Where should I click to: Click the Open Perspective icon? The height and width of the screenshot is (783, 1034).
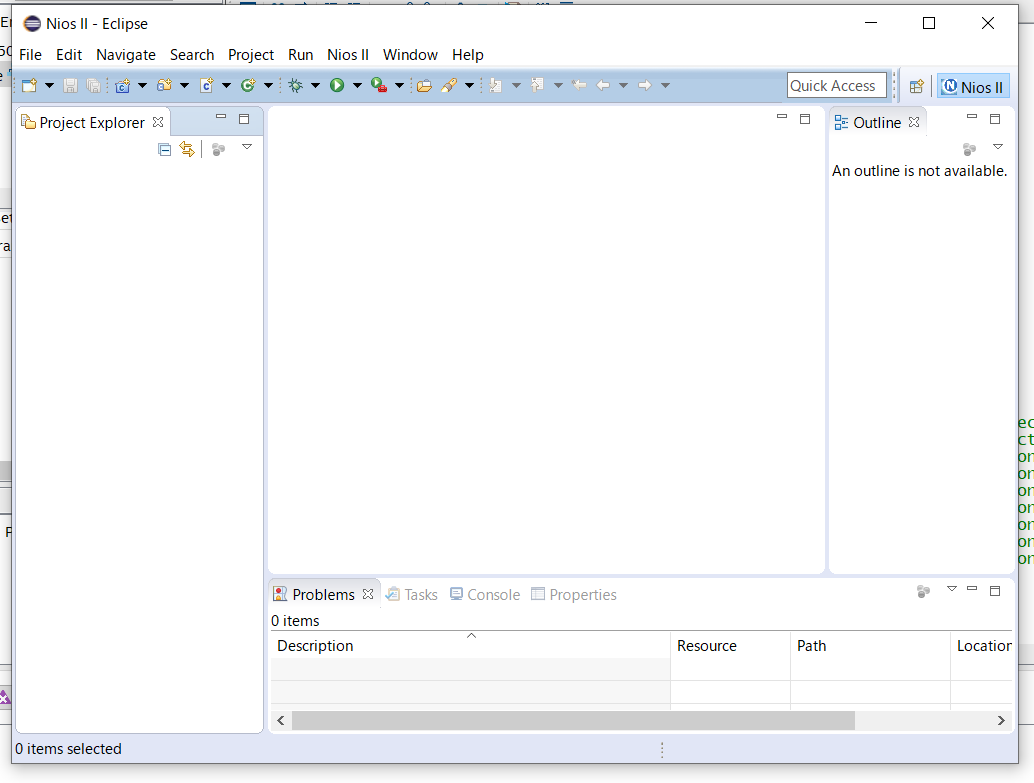tap(916, 86)
